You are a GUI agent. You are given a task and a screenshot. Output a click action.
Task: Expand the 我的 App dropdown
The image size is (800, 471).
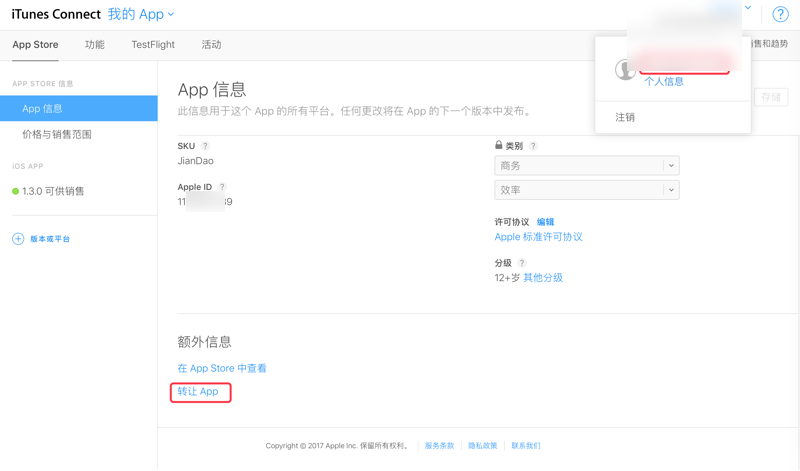pos(141,14)
